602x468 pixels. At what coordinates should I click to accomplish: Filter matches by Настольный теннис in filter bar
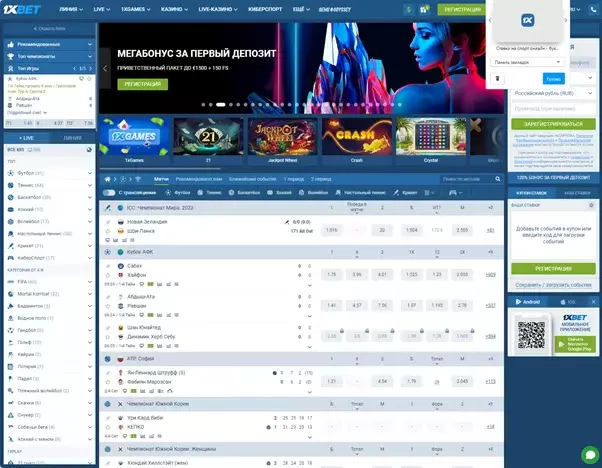coord(361,193)
